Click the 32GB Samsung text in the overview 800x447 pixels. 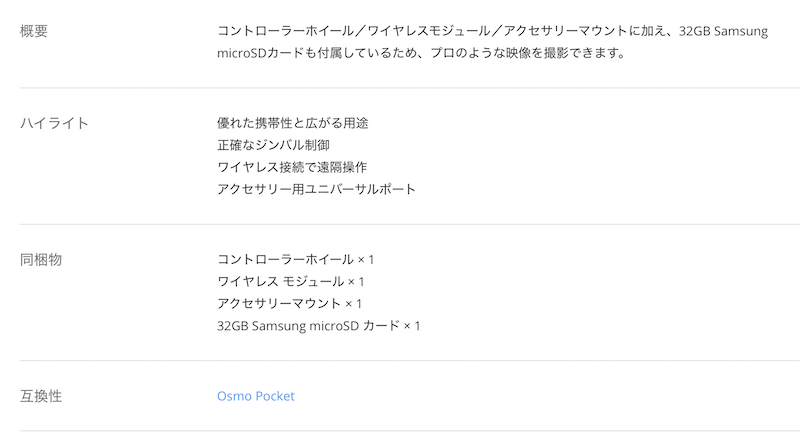[x=723, y=31]
